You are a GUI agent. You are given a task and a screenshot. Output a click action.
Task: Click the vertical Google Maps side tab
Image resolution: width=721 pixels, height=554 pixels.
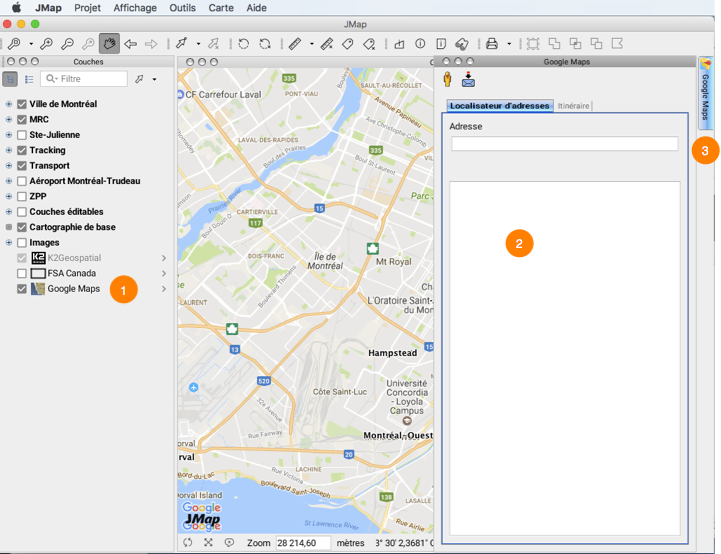coord(704,94)
